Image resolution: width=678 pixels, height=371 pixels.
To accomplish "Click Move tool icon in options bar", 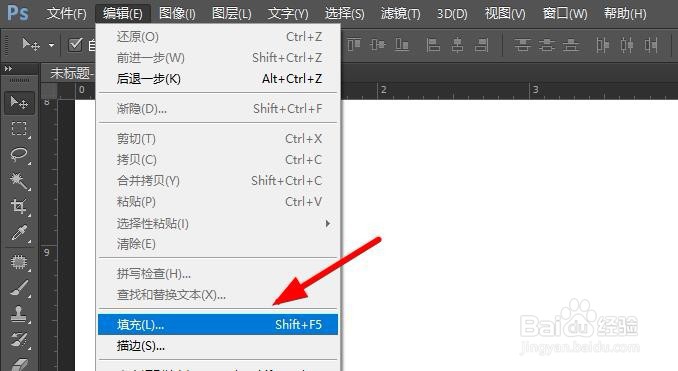I will click(31, 44).
